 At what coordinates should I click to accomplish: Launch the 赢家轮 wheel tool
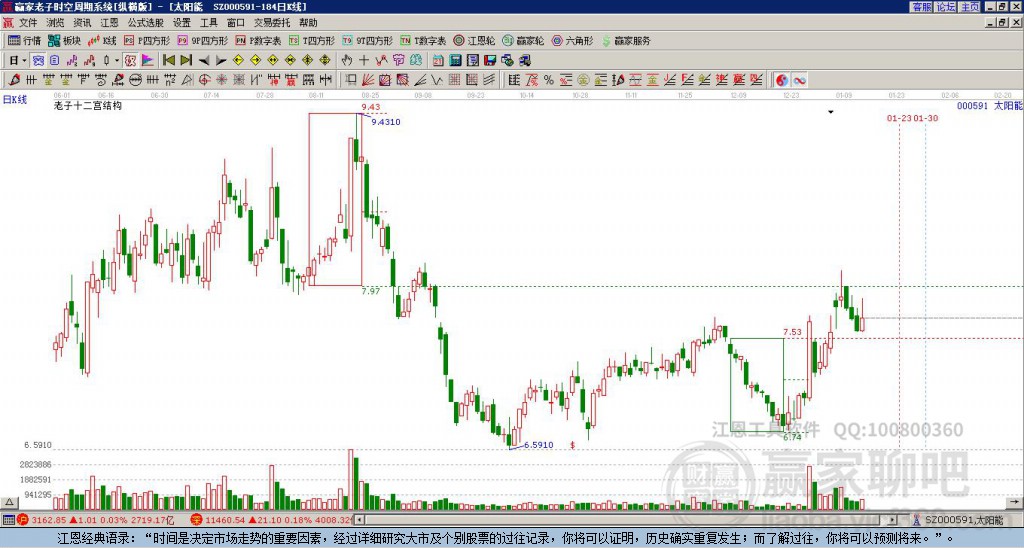(x=523, y=40)
